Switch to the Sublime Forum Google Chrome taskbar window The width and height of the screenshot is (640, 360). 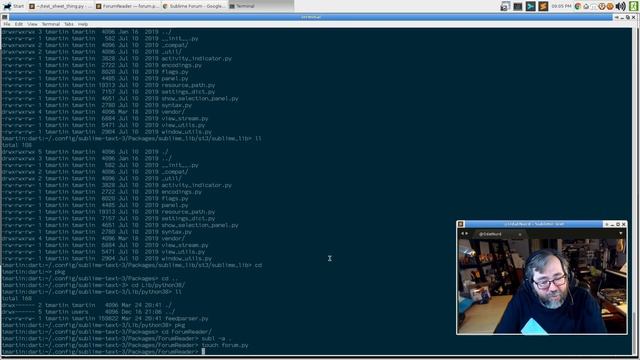(194, 6)
